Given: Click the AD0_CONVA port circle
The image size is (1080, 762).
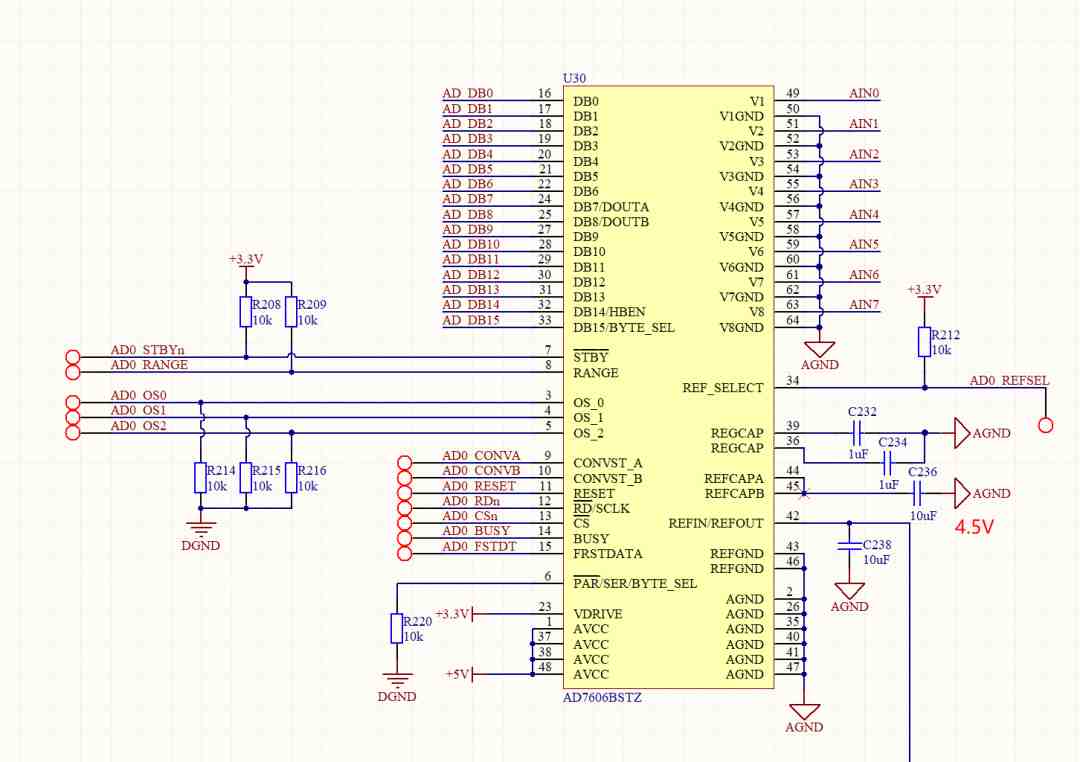Looking at the screenshot, I should [405, 463].
